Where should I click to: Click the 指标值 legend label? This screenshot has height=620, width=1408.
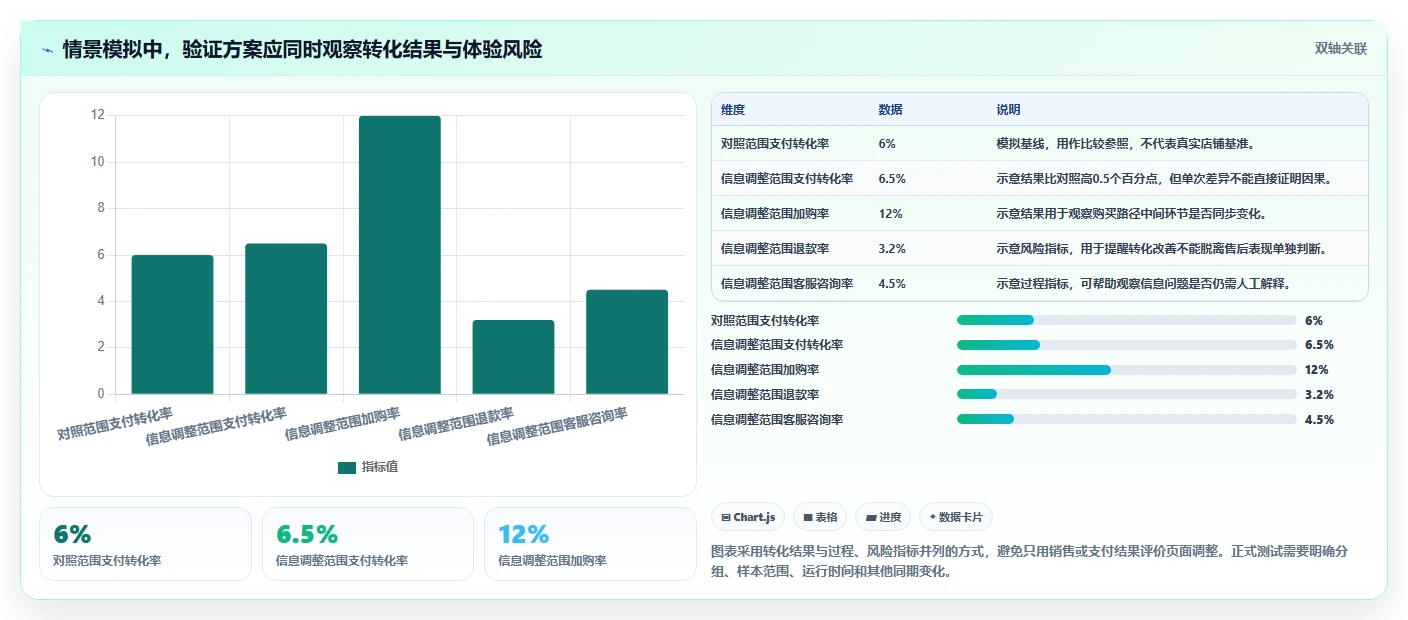click(x=380, y=467)
